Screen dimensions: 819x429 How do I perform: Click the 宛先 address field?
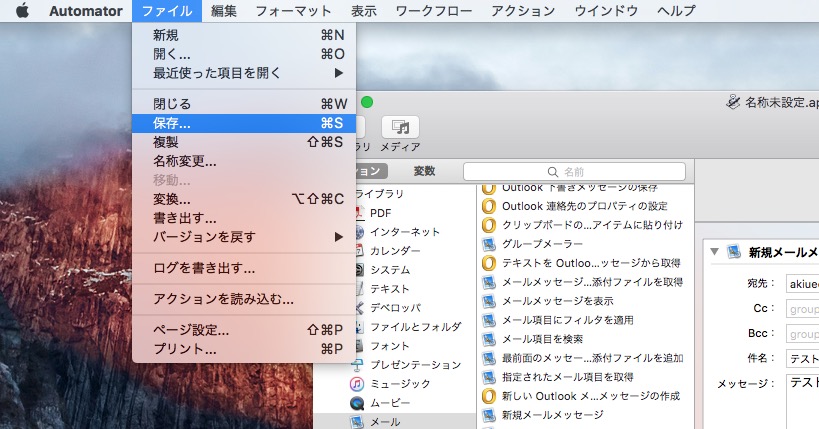[x=802, y=284]
